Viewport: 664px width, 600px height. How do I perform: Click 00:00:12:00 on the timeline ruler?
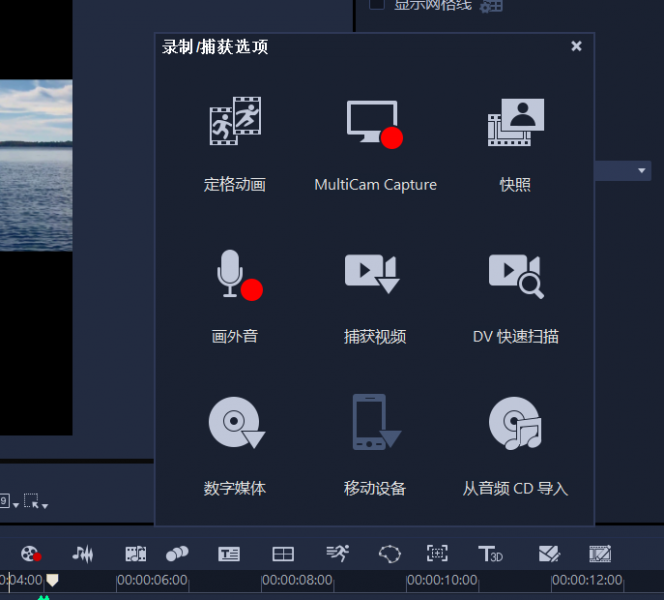(587, 580)
